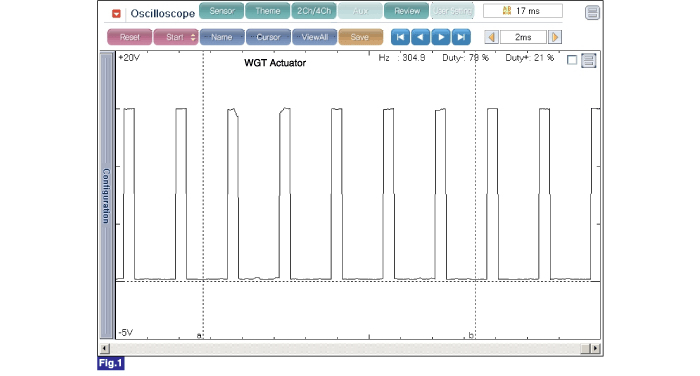Step back one waveform frame
Viewport: 700px width, 376px height.
pyautogui.click(x=421, y=37)
